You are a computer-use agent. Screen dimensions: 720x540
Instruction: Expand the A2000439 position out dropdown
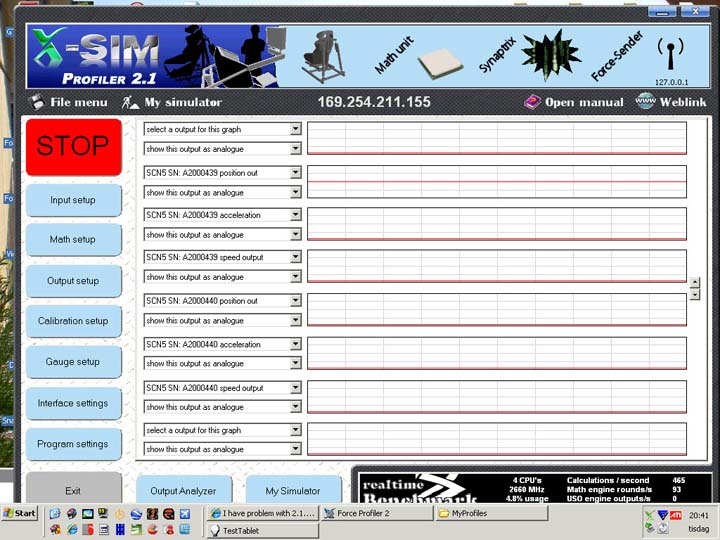pyautogui.click(x=295, y=172)
